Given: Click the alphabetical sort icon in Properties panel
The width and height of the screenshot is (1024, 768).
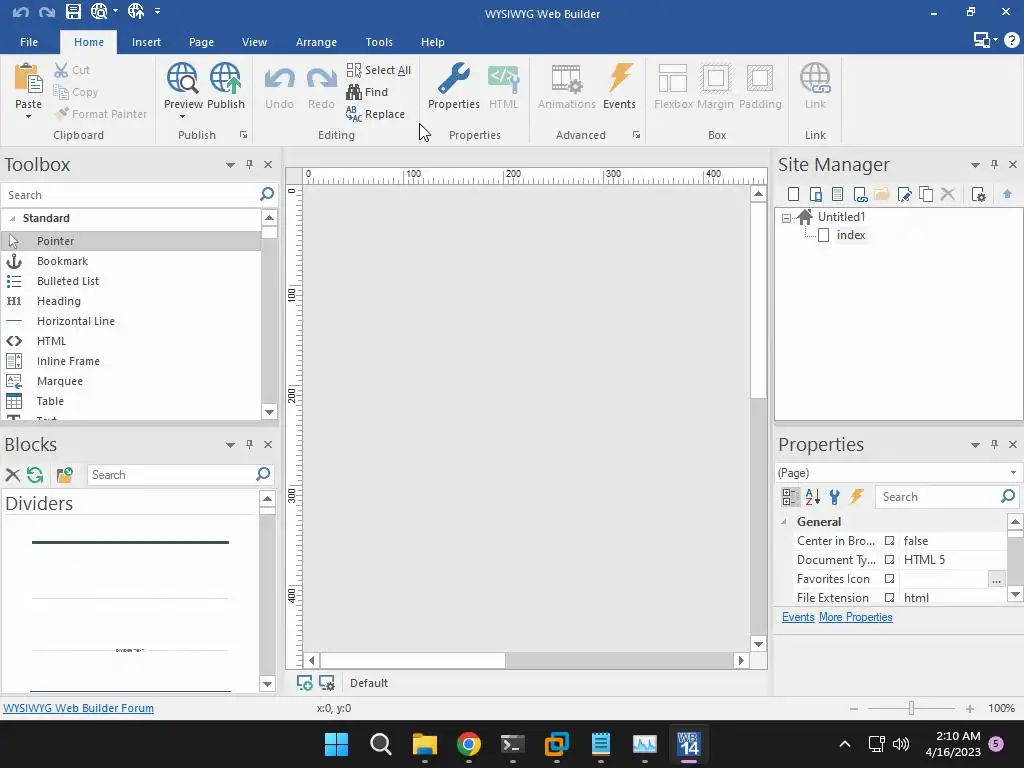Looking at the screenshot, I should [x=812, y=497].
